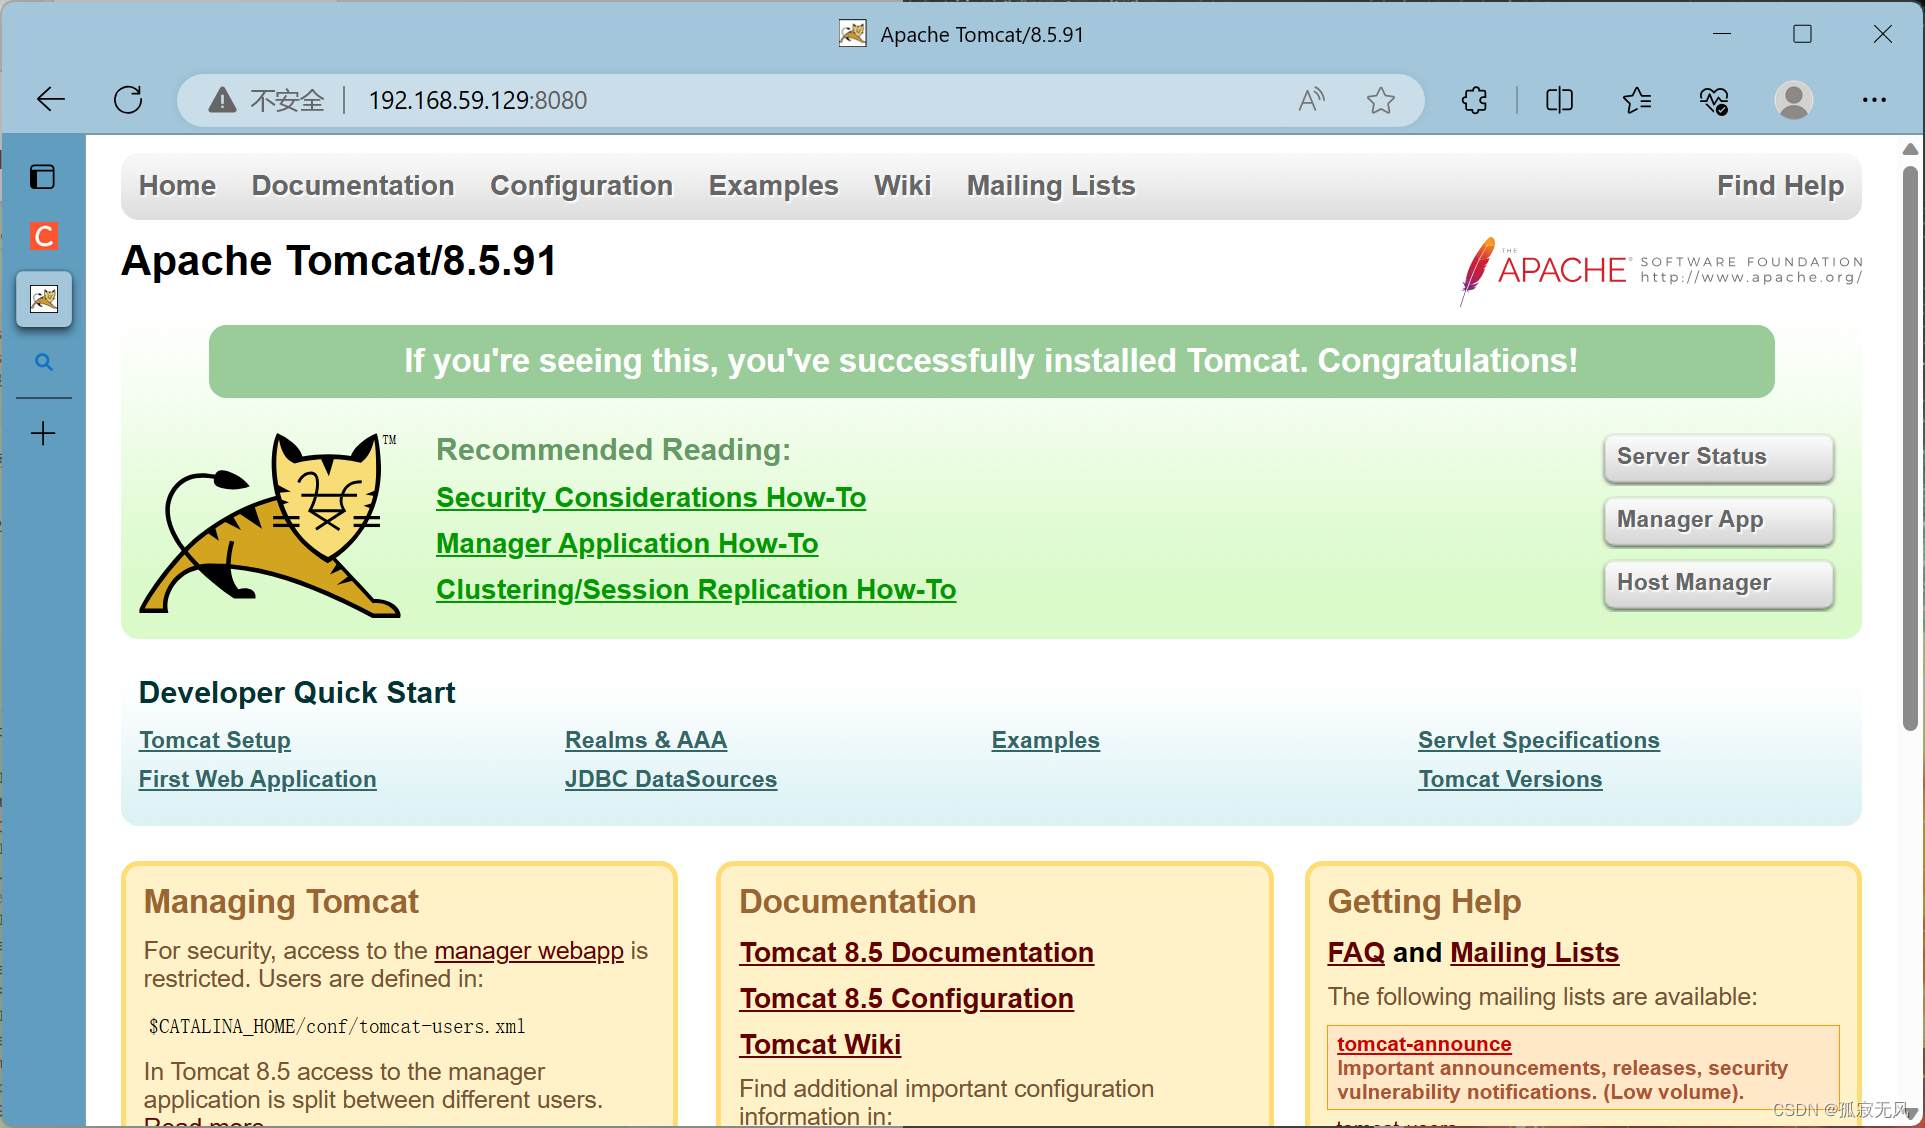
Task: Reload the Tomcat page
Action: point(128,100)
